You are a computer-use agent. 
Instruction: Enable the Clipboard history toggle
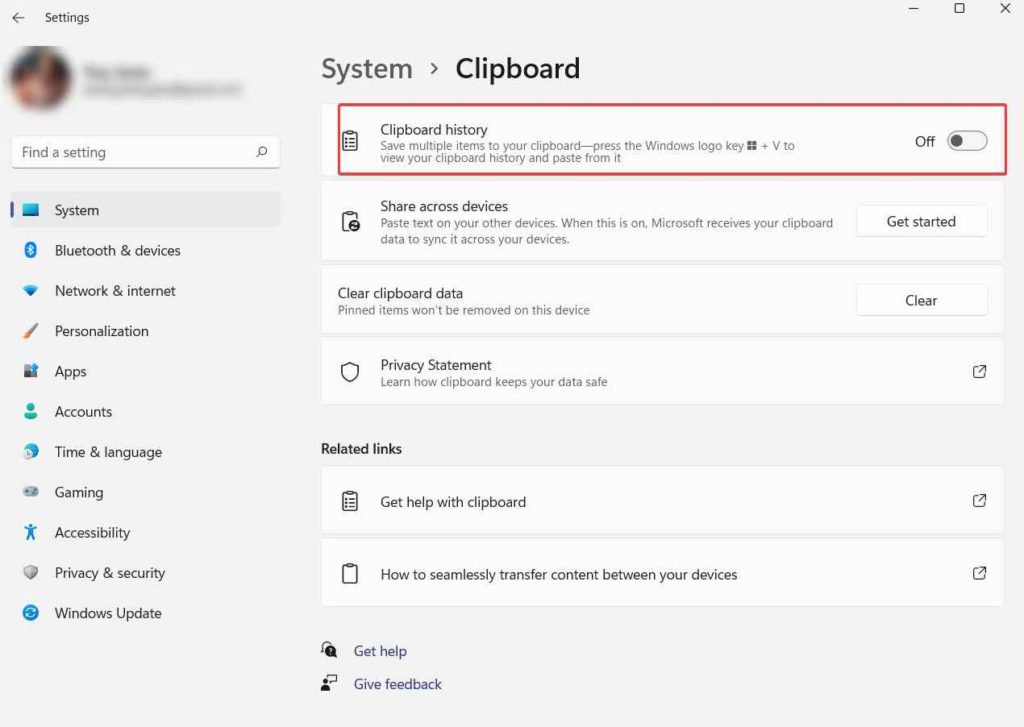click(965, 141)
